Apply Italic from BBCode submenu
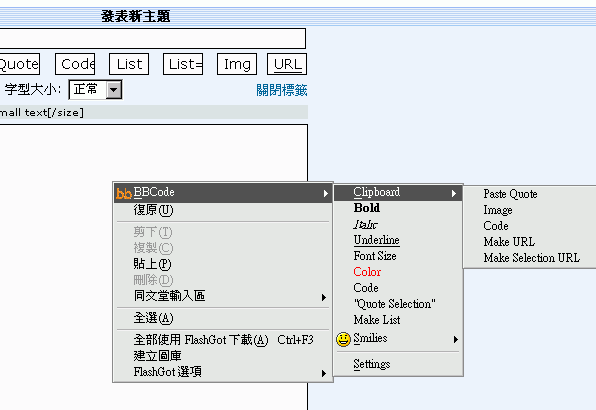596x410 pixels. [x=398, y=224]
